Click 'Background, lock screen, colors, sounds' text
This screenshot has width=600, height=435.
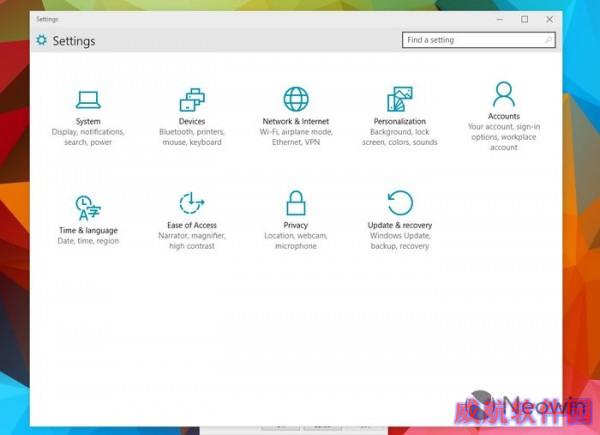(400, 137)
